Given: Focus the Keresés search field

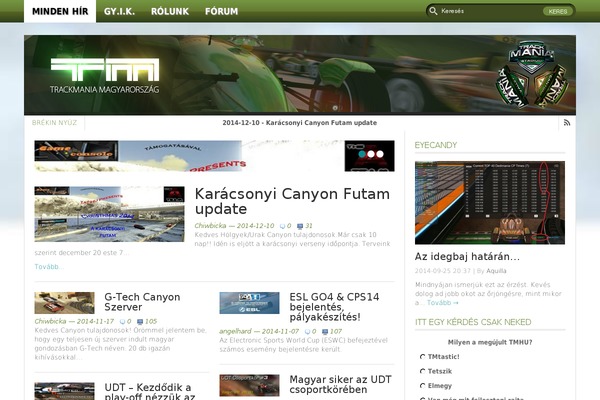Looking at the screenshot, I should pyautogui.click(x=490, y=11).
